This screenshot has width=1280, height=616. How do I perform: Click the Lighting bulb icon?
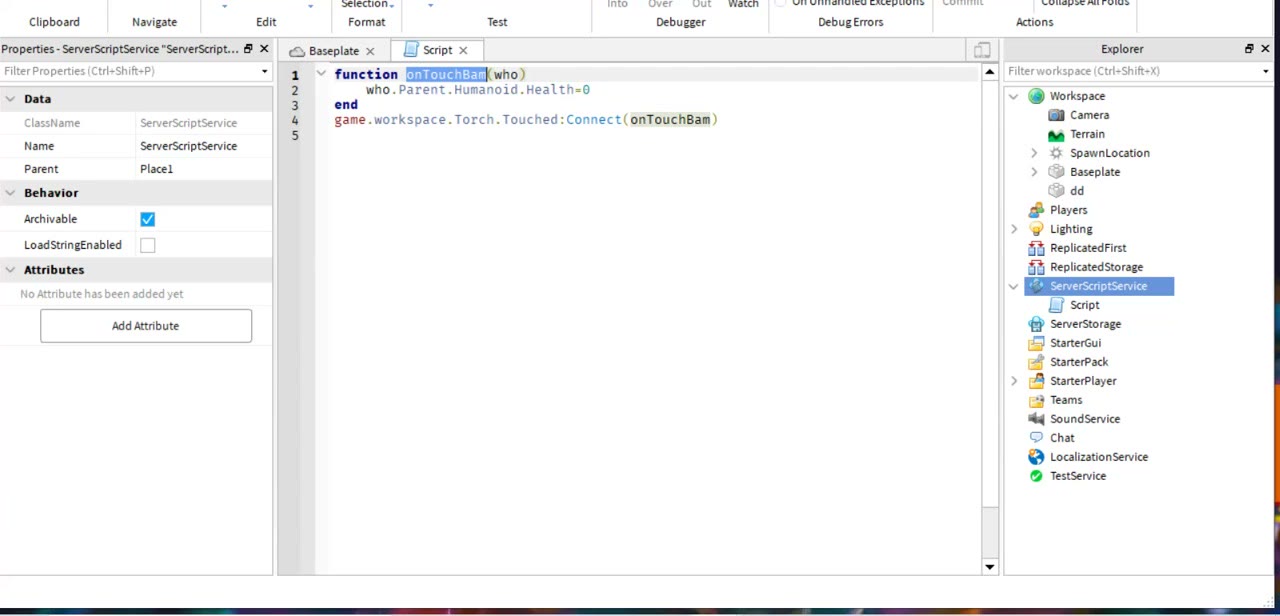[1036, 229]
